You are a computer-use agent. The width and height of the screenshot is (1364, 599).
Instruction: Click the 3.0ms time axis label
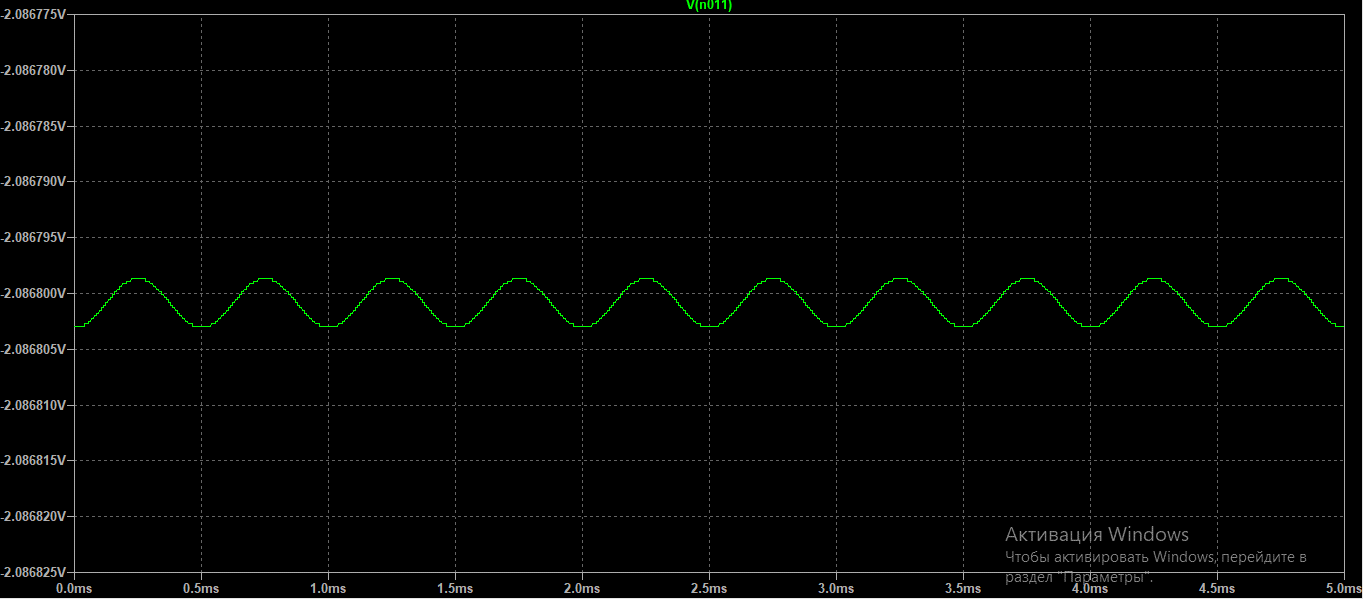point(836,590)
